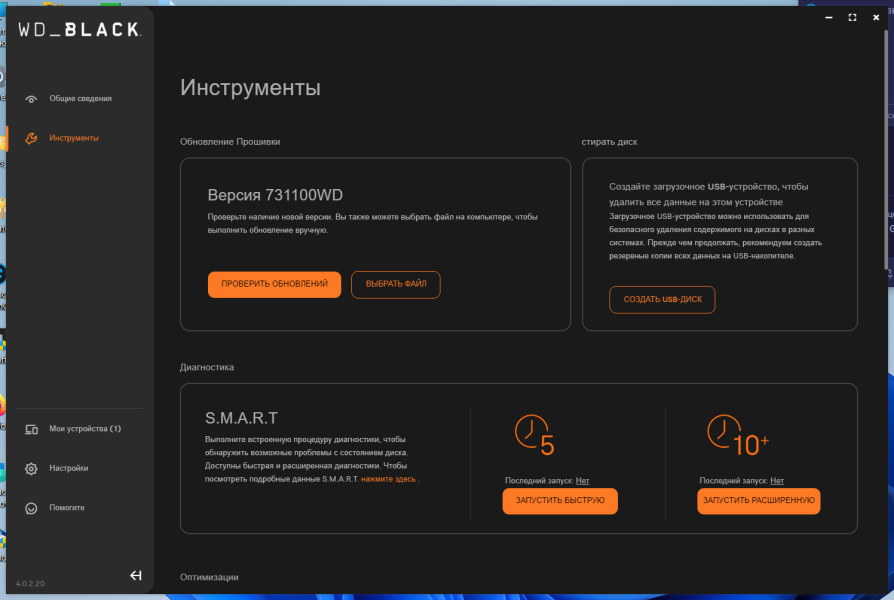
Task: Click the devices icon beside Мои устройства
Action: [x=31, y=429]
